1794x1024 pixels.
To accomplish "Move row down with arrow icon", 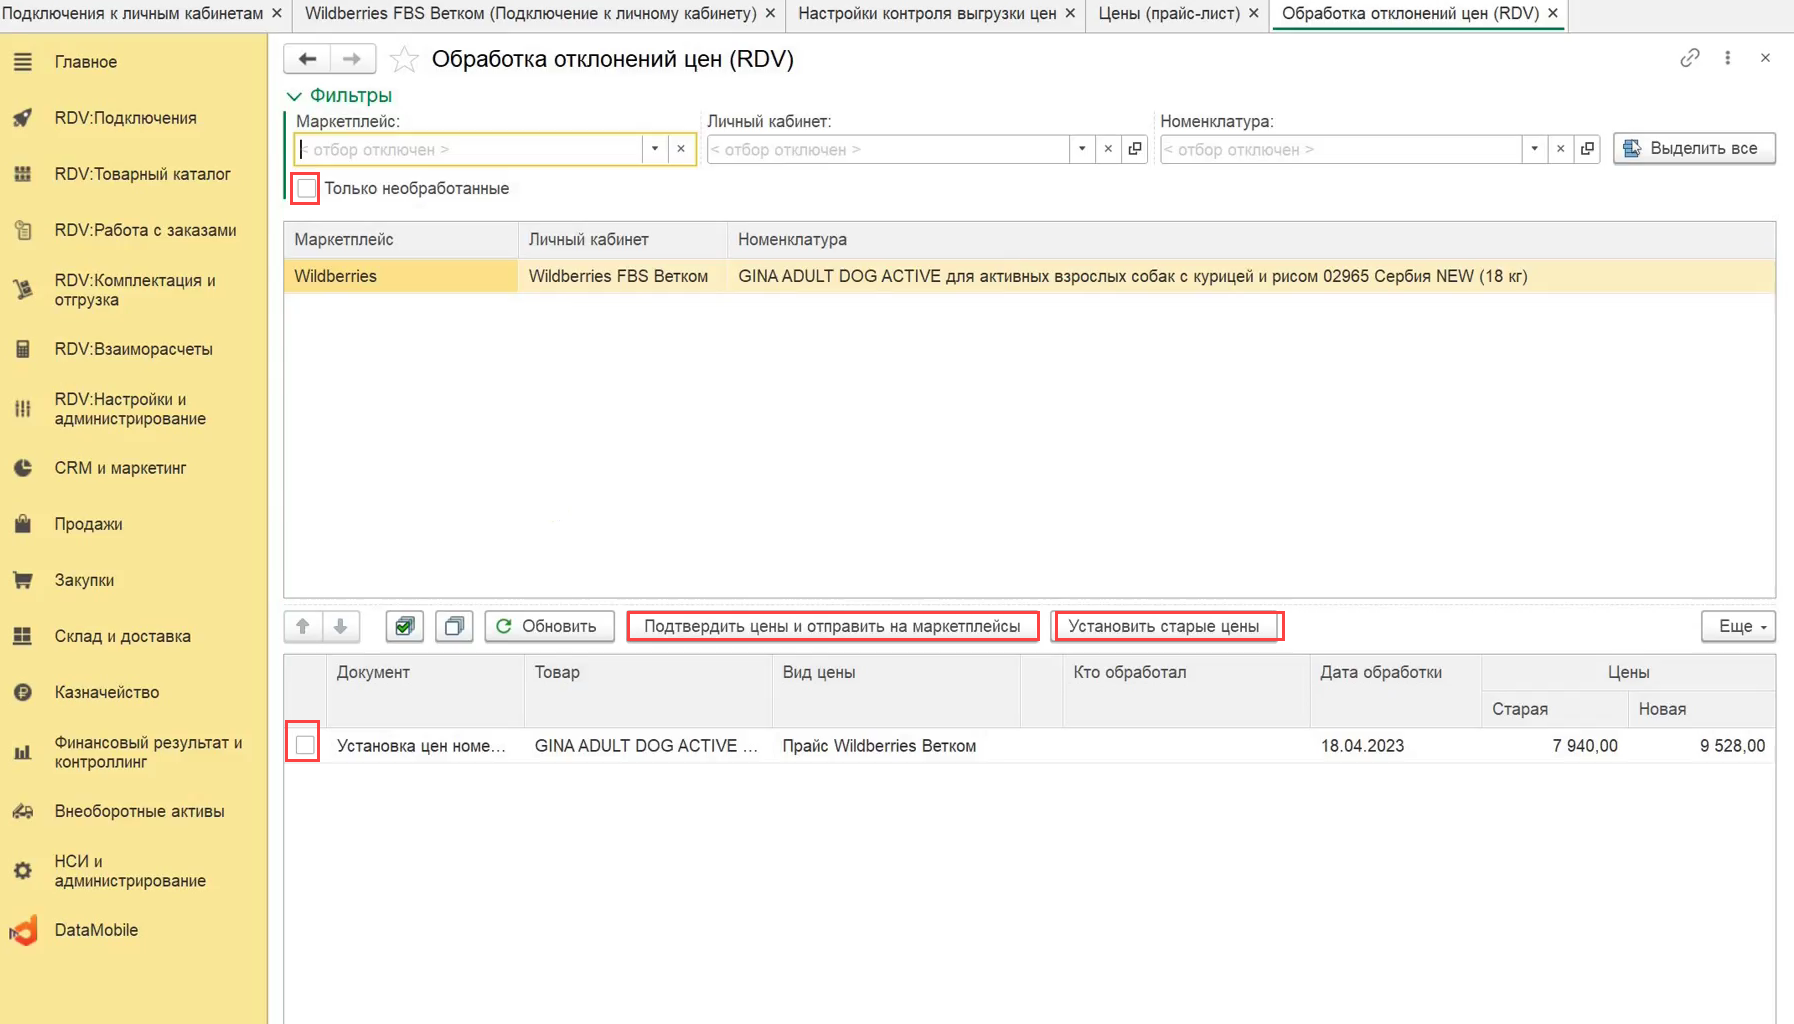I will [340, 626].
